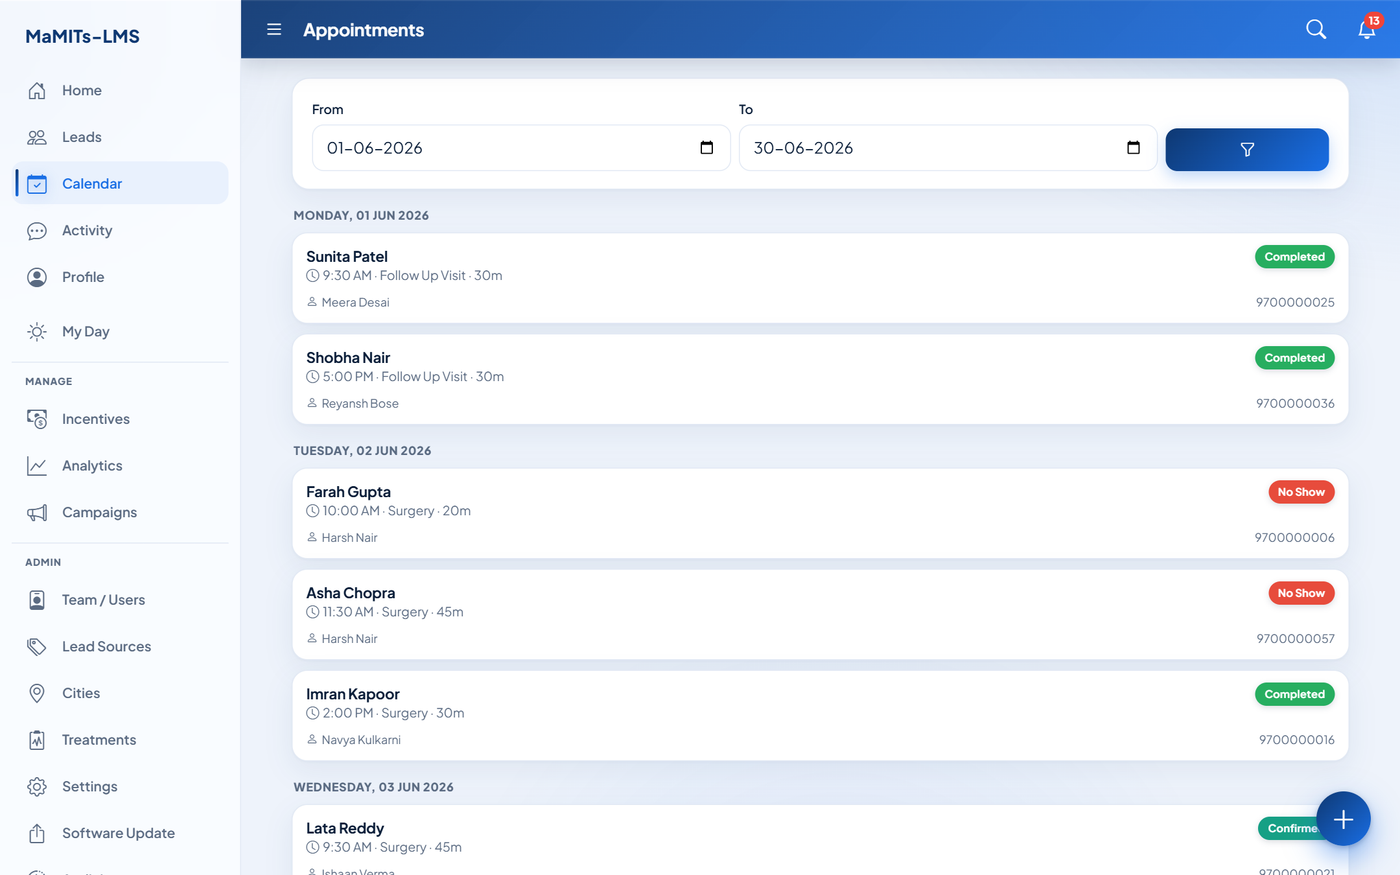Click phone number 9700000006
The width and height of the screenshot is (1400, 875).
pos(1295,538)
